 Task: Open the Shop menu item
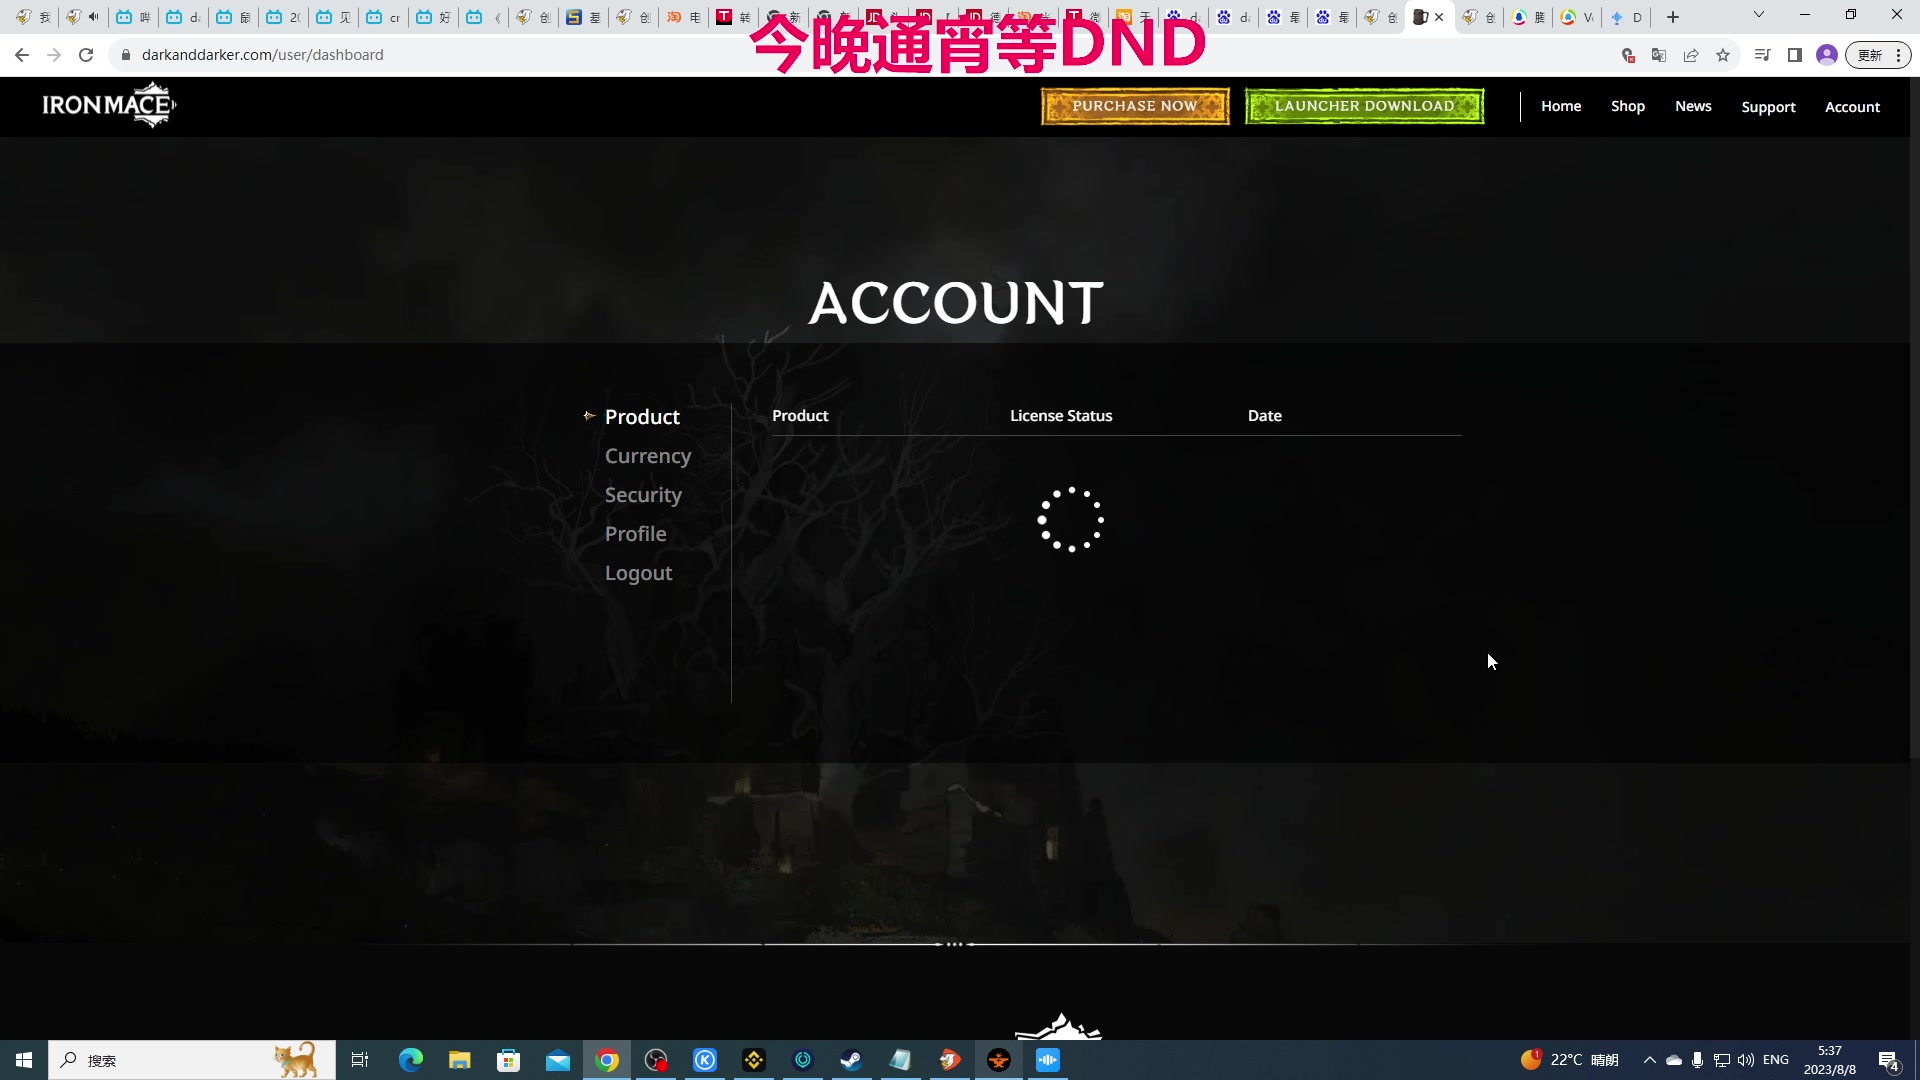[1627, 106]
